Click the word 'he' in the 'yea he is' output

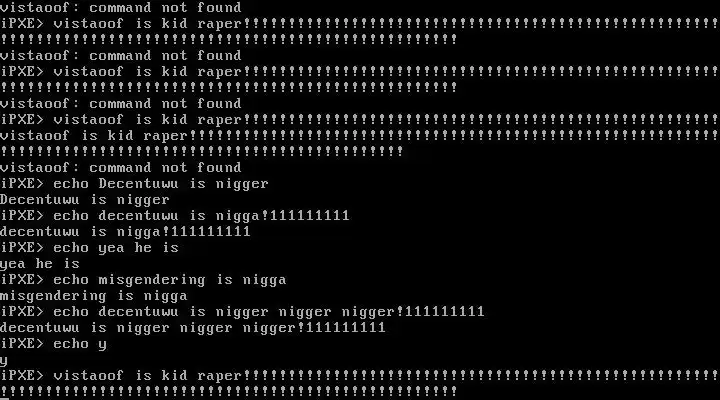(45, 264)
